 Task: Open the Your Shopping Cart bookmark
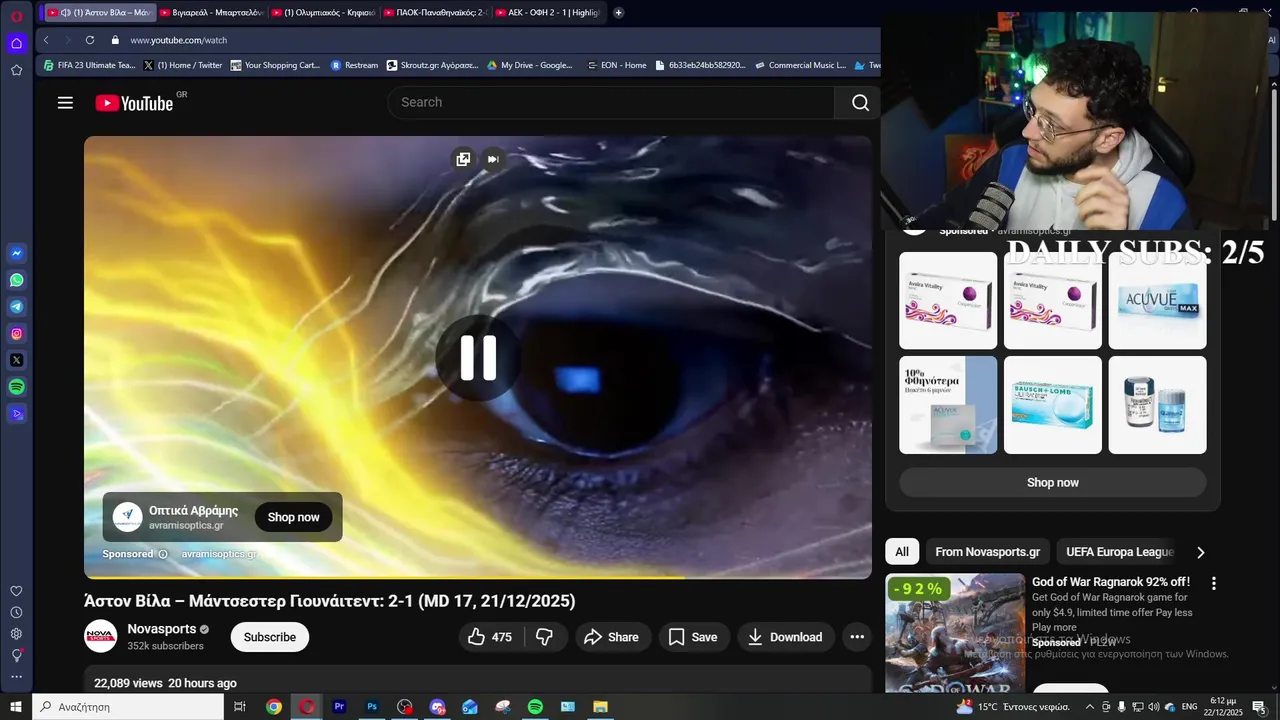(275, 65)
